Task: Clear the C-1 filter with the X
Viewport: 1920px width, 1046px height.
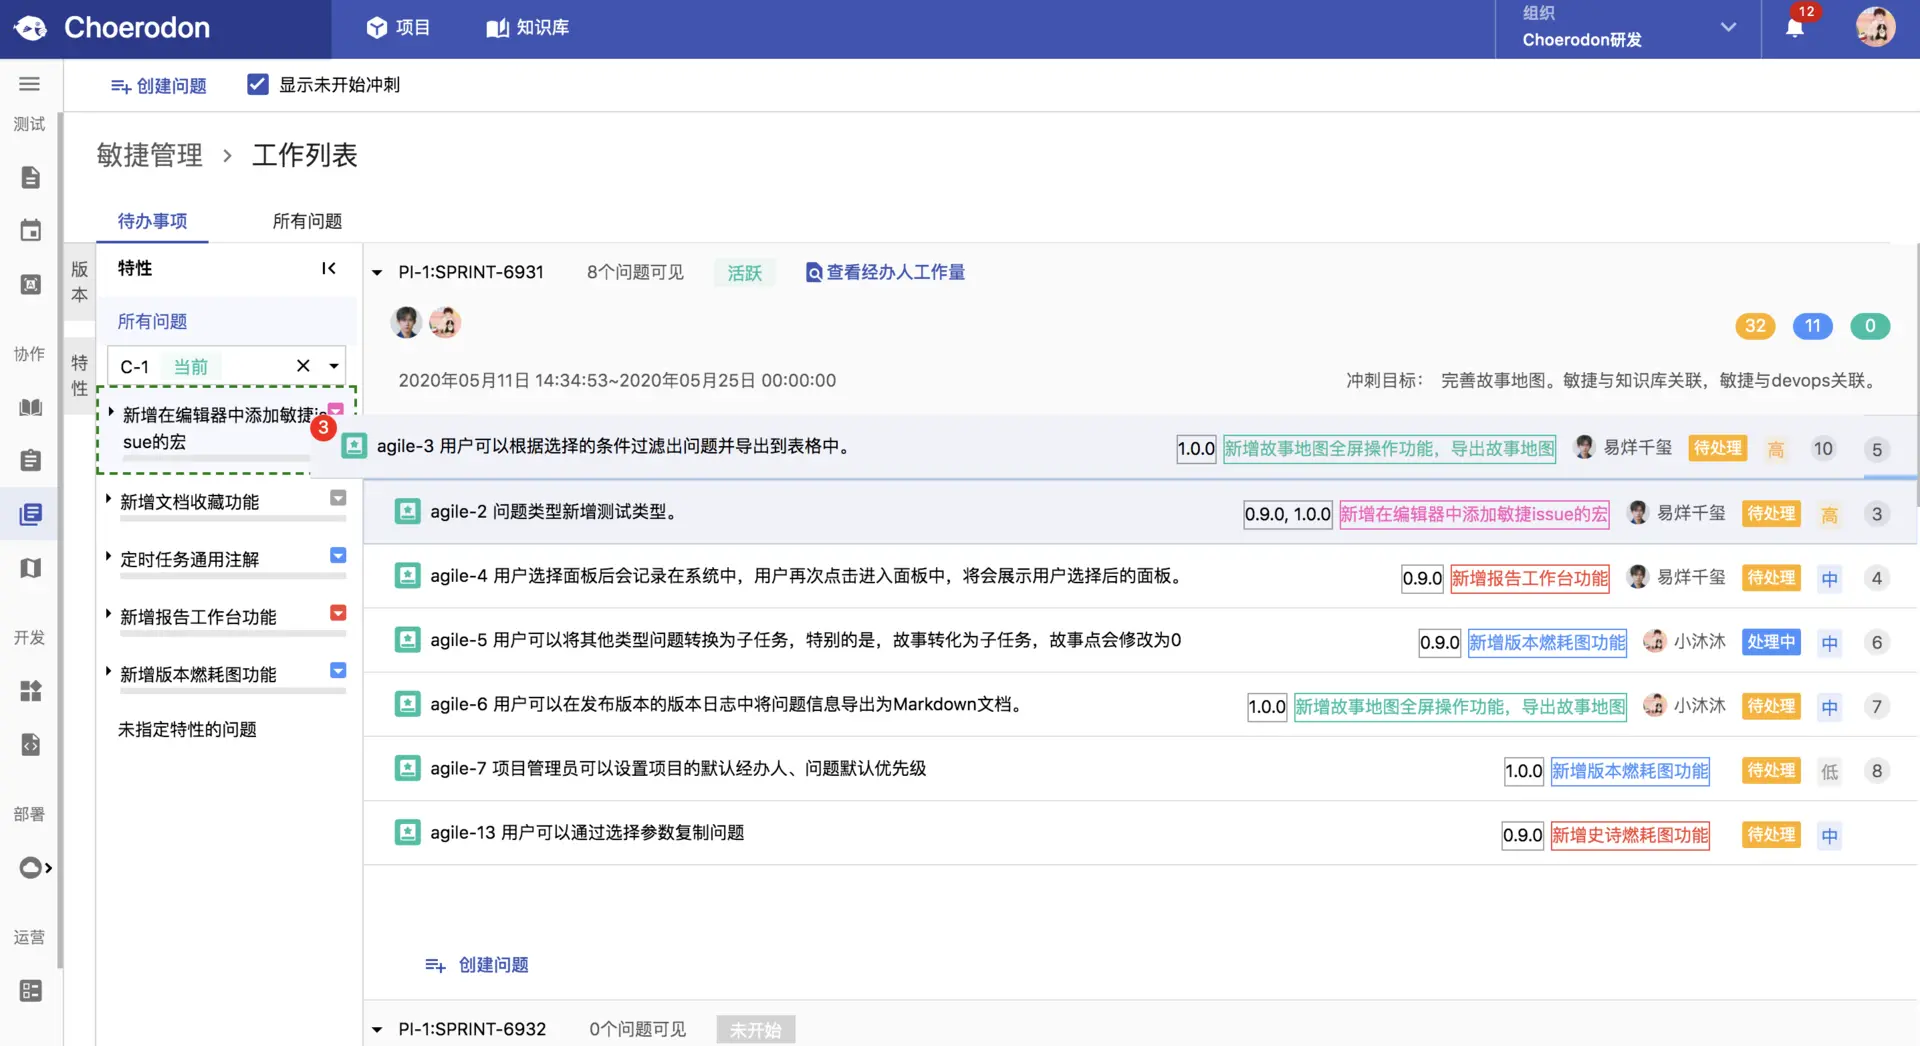Action: 303,366
